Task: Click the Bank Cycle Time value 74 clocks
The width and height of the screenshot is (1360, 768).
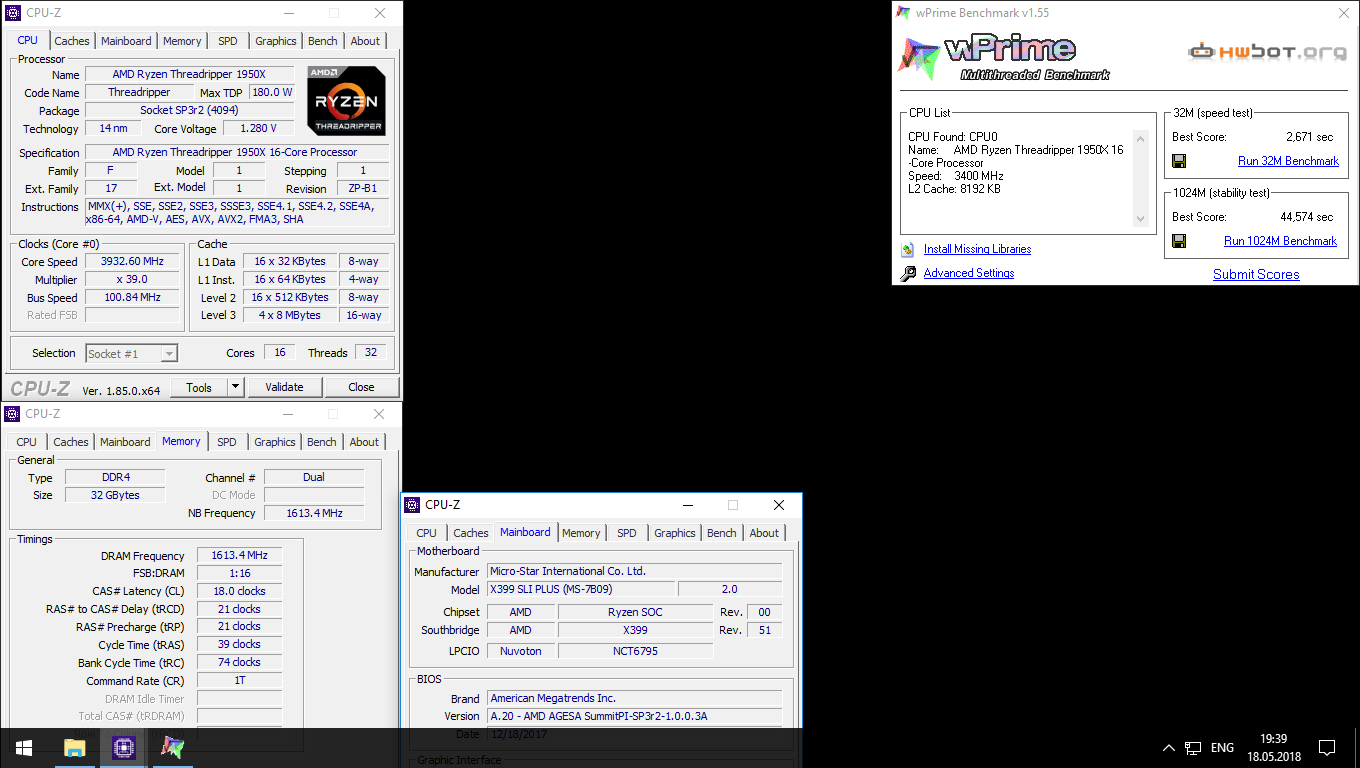Action: click(x=239, y=662)
